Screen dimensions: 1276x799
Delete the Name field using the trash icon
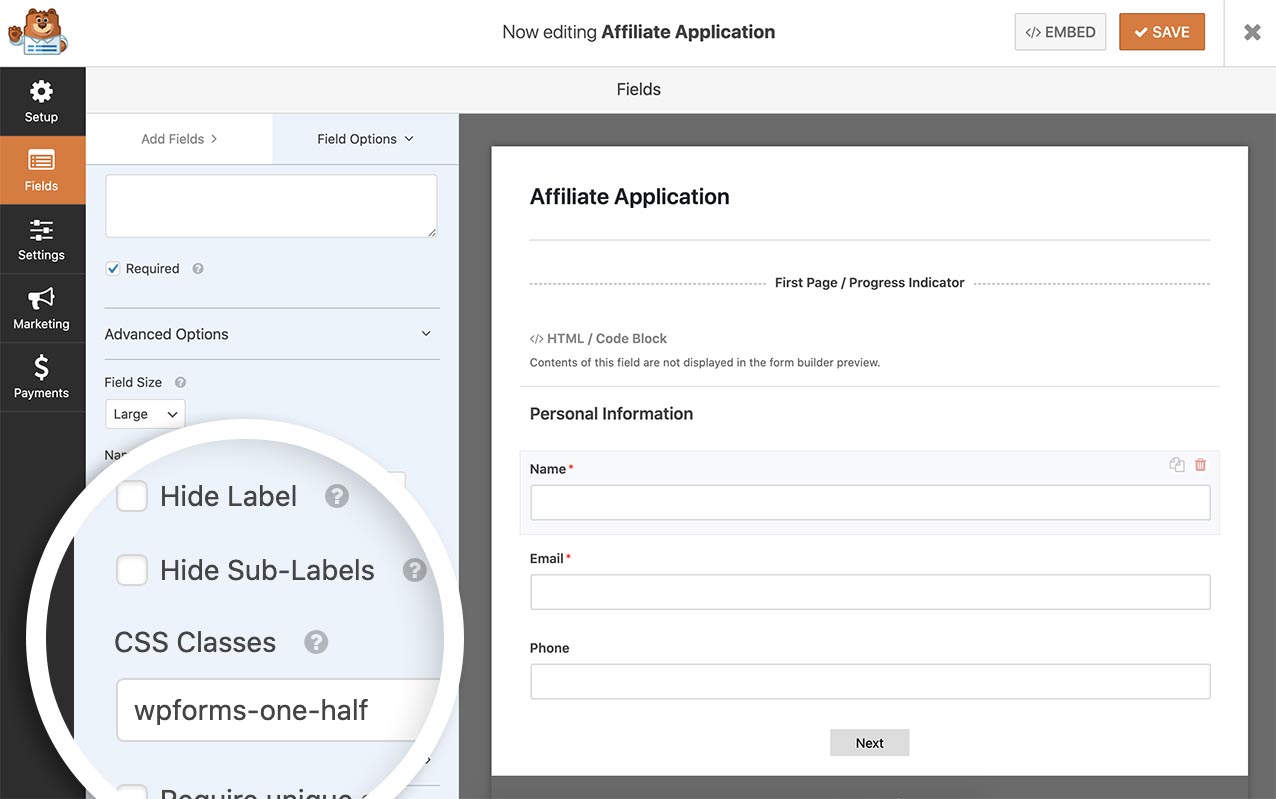(1200, 464)
